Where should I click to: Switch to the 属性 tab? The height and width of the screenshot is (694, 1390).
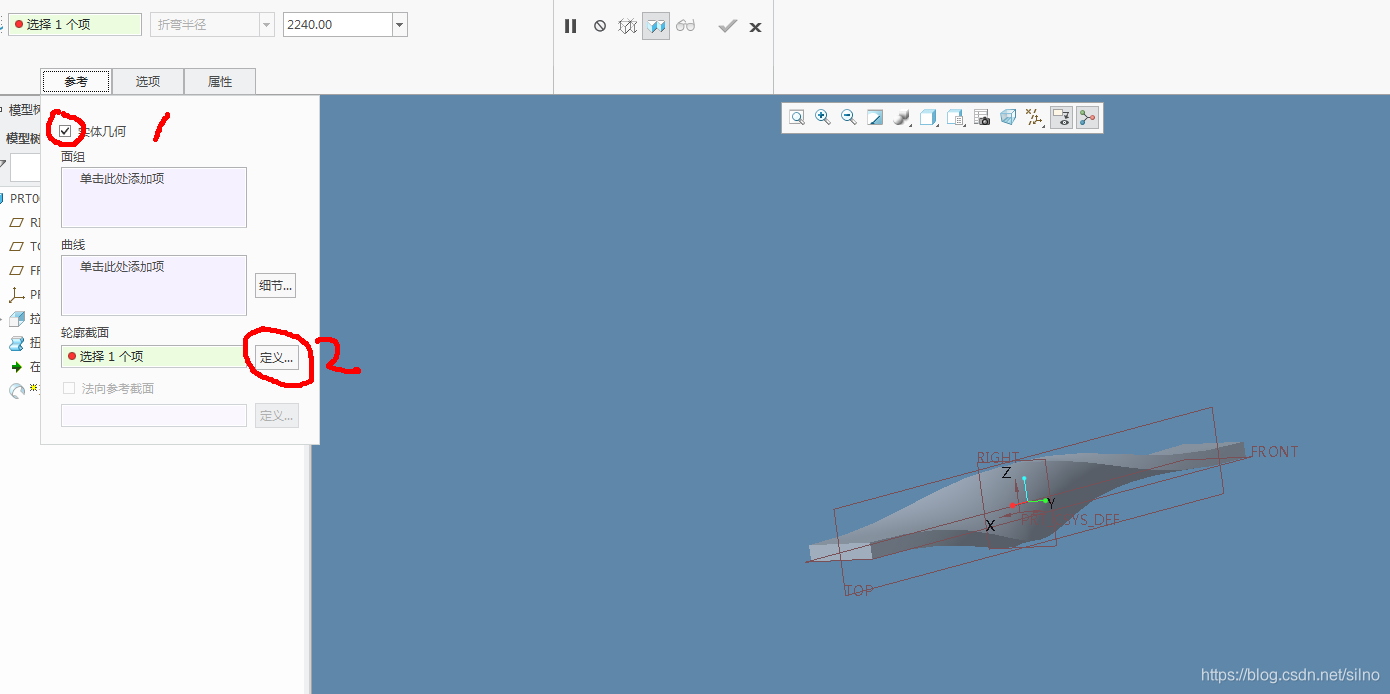(x=220, y=82)
